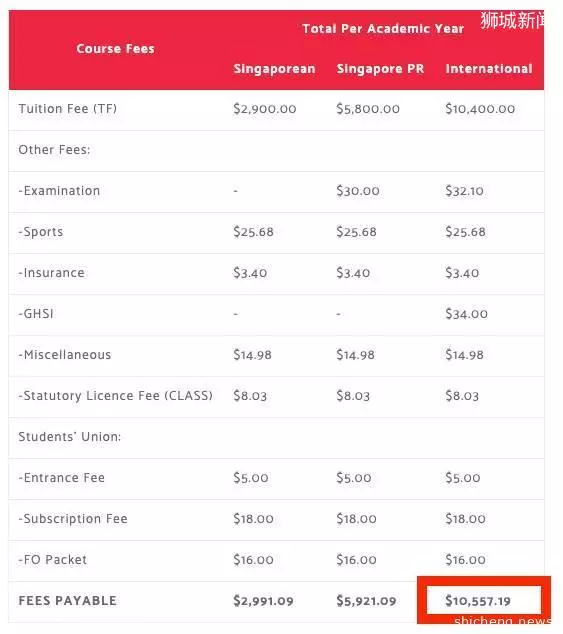563x634 pixels.
Task: Select the Singapore PR column header
Action: click(380, 69)
